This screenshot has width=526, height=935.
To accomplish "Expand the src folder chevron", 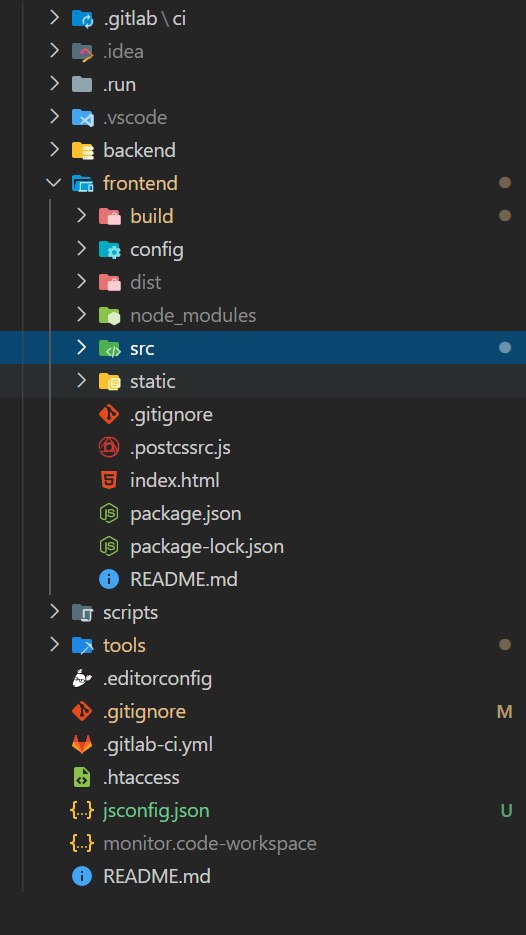I will pos(82,347).
